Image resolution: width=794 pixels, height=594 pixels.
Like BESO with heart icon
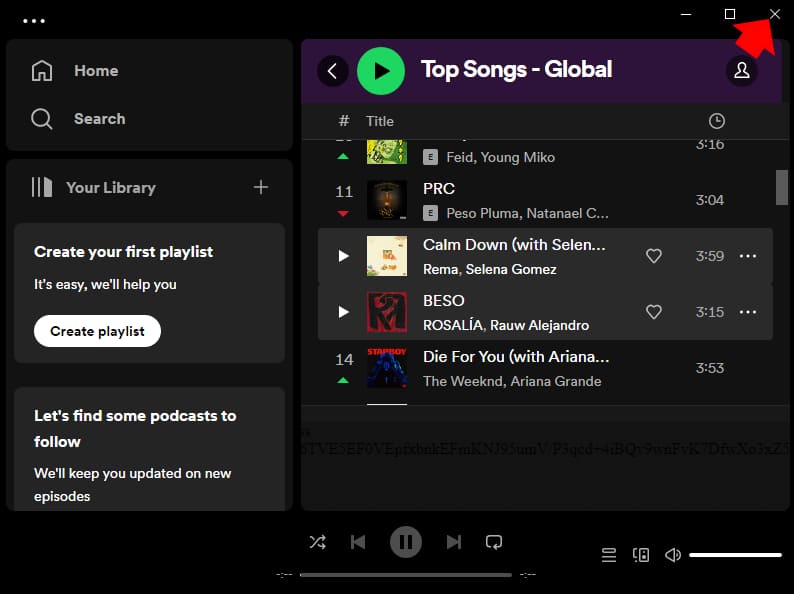click(x=654, y=312)
